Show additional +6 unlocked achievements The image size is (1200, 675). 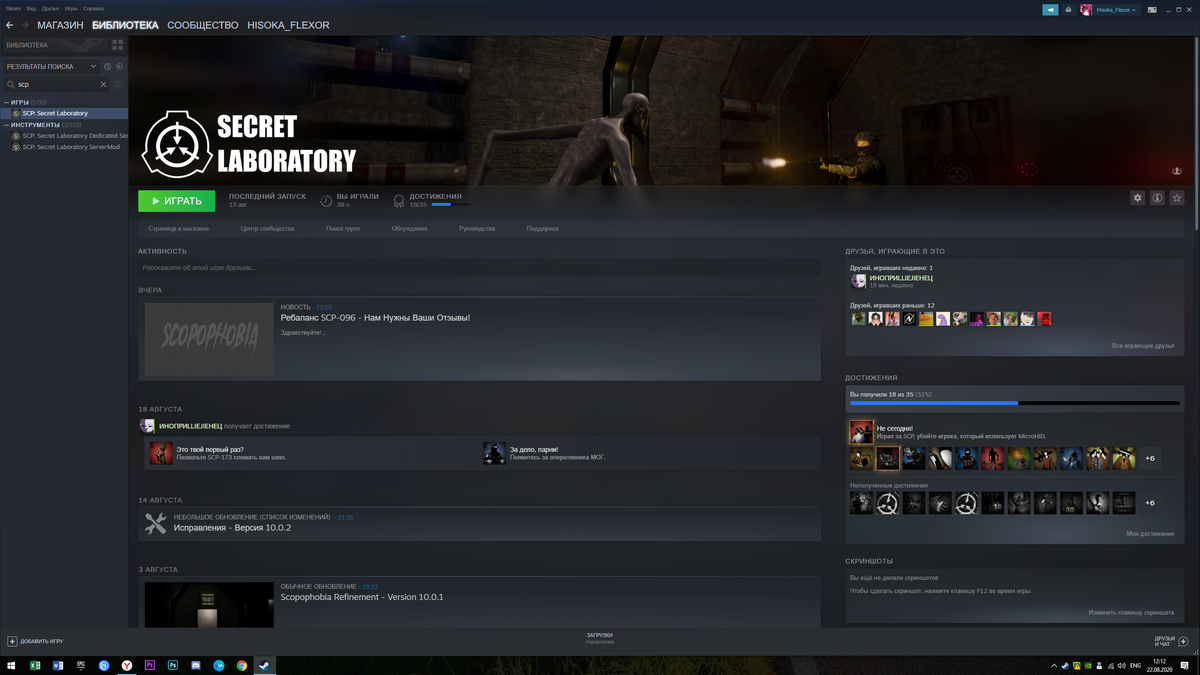pyautogui.click(x=1150, y=458)
